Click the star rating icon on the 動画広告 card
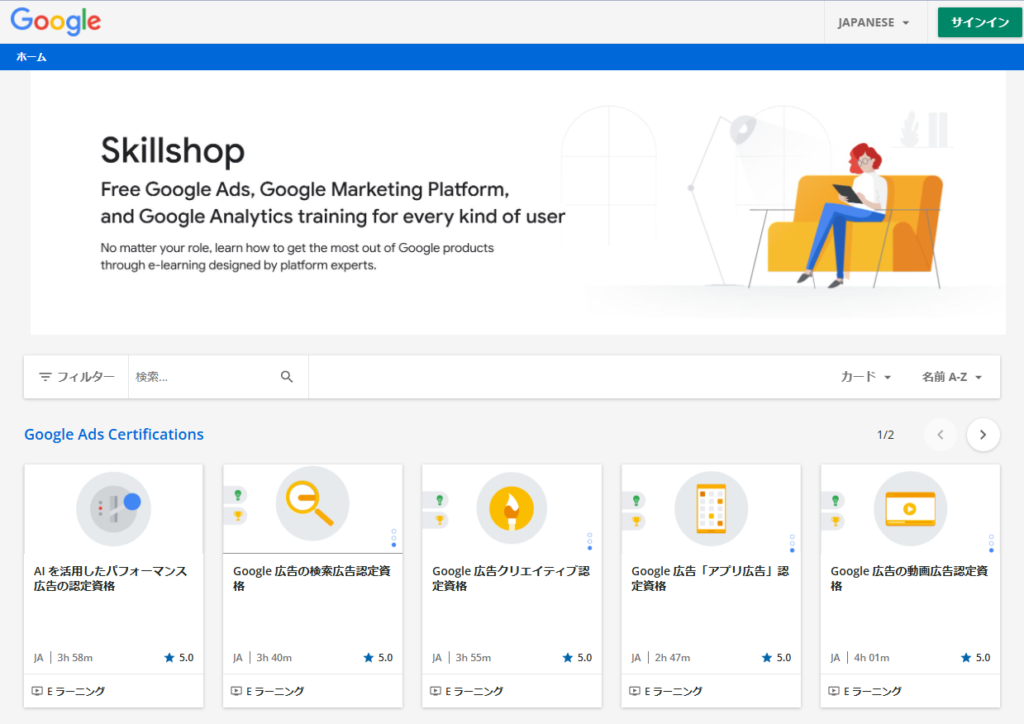 (966, 657)
